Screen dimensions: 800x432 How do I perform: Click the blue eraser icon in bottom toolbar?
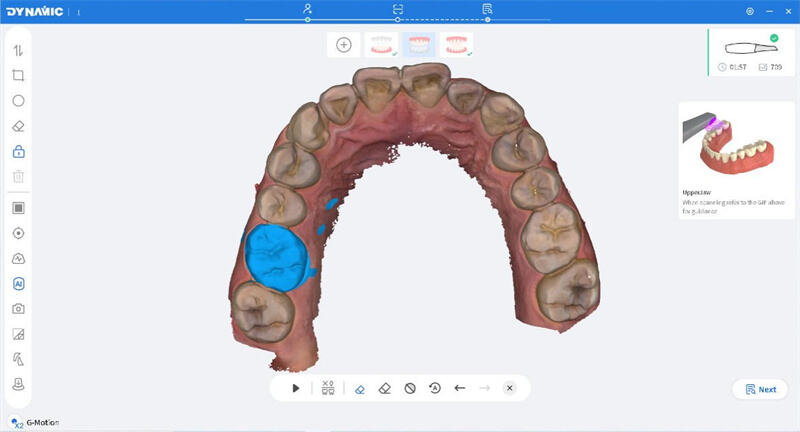359,388
